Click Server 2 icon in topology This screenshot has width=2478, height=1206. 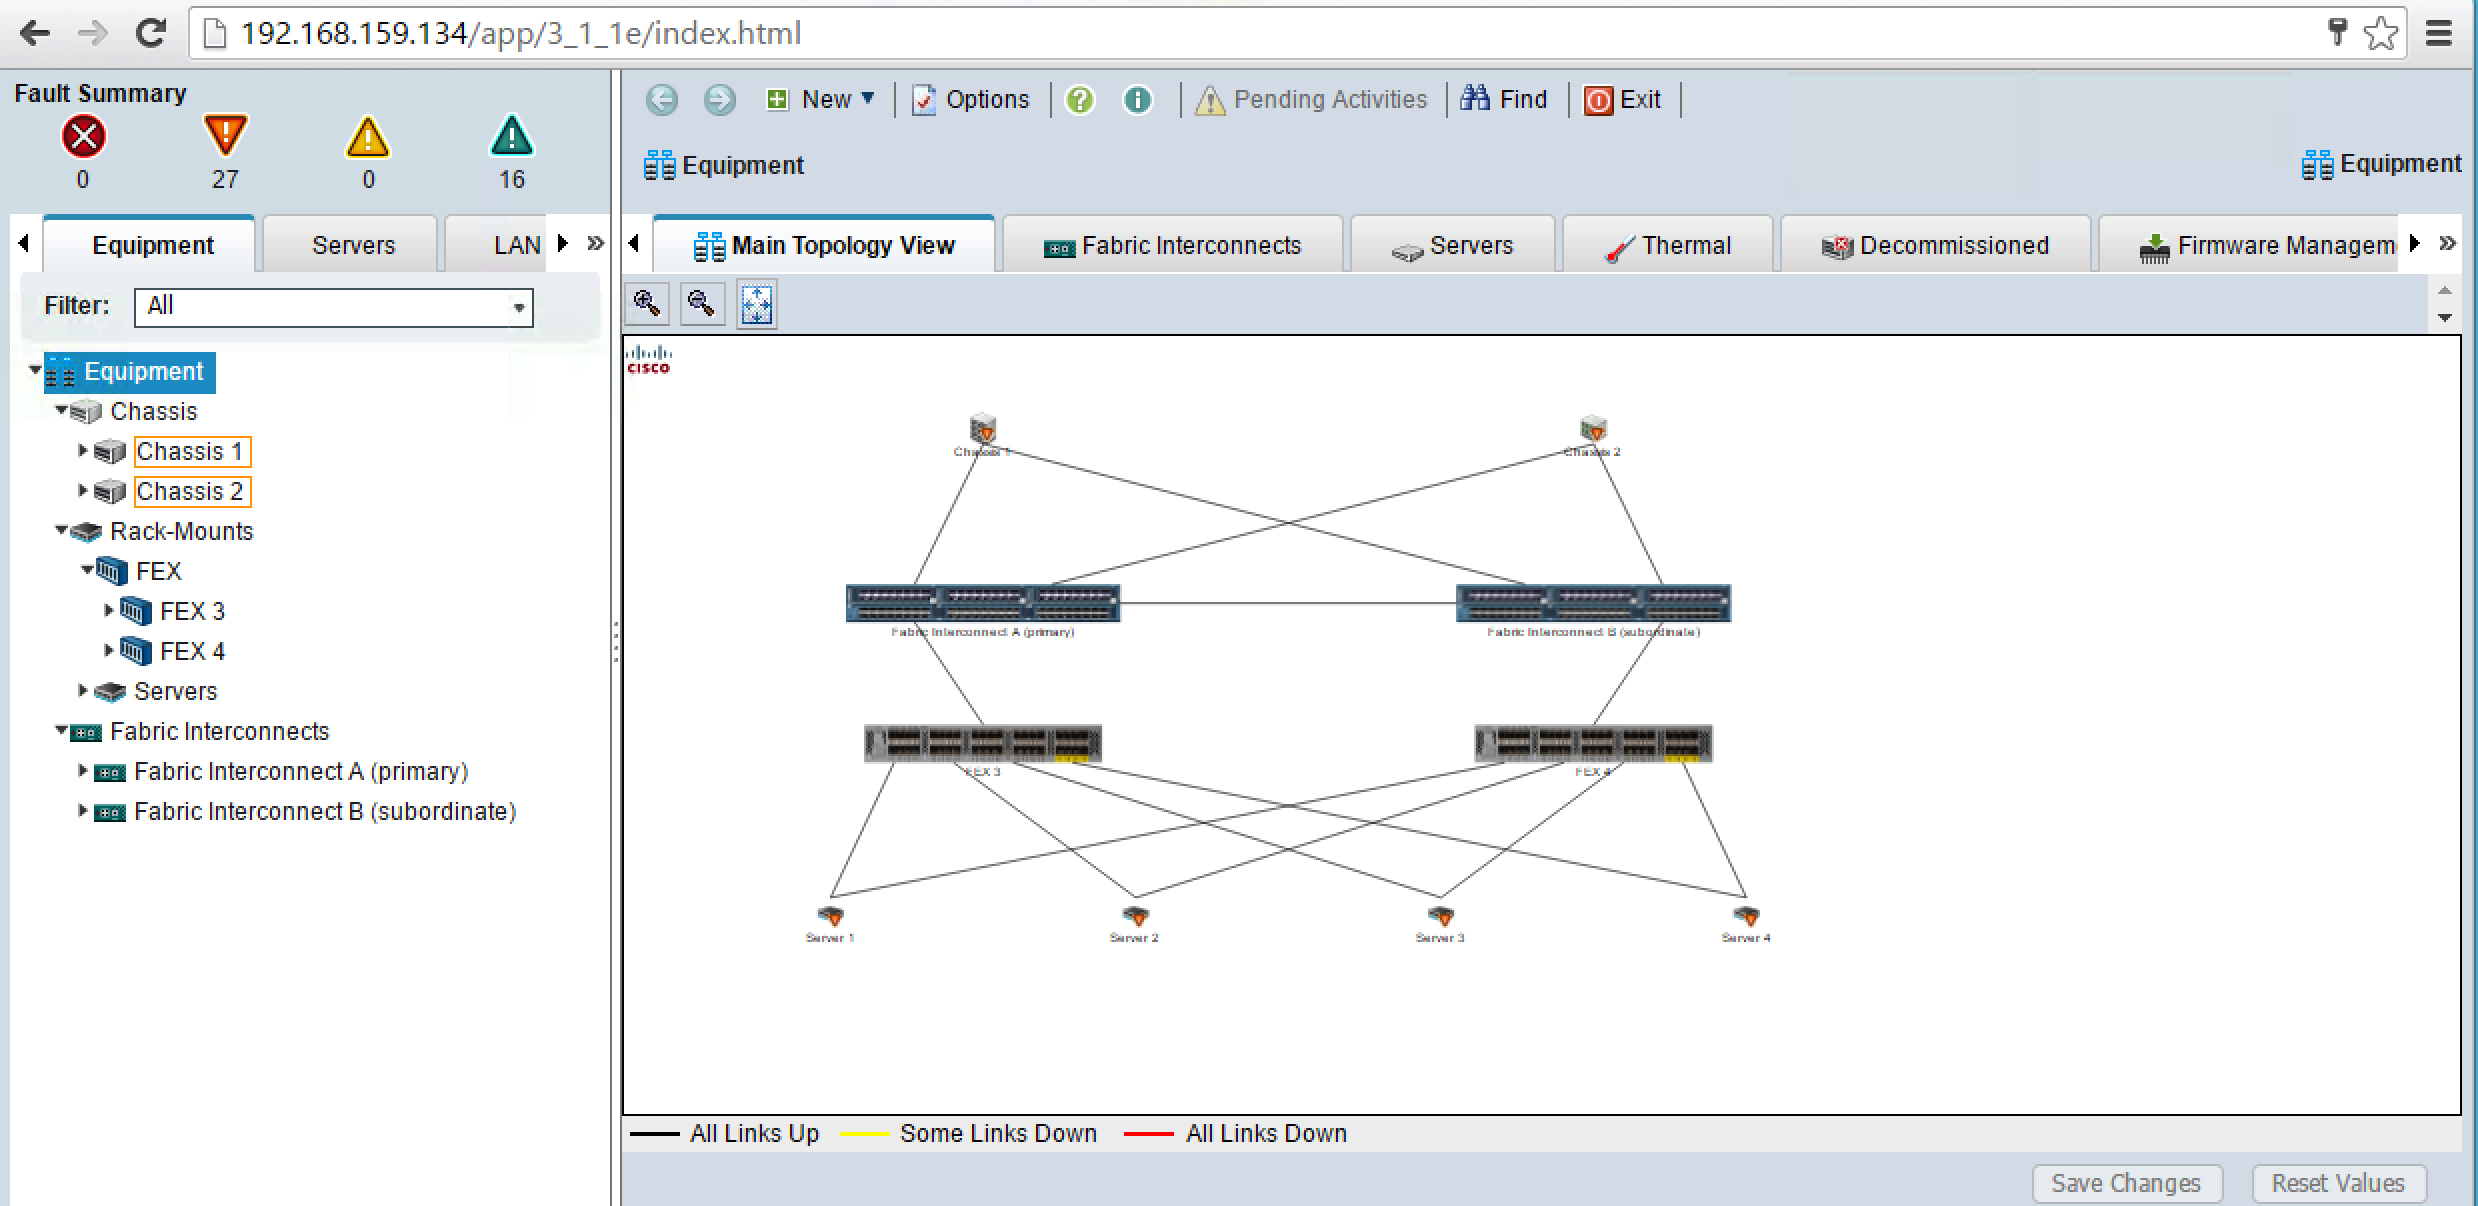[1135, 916]
